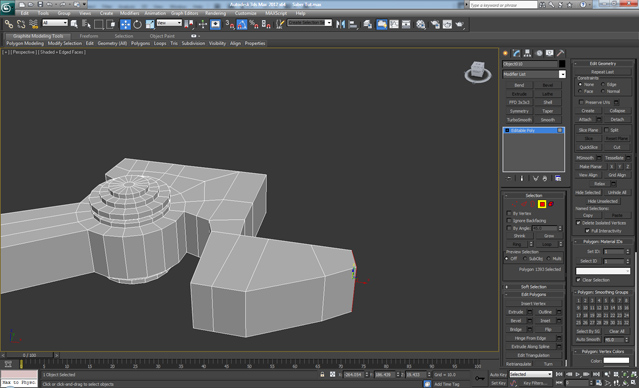The height and width of the screenshot is (388, 639).
Task: Uncheck Full Interactivity
Action: coord(587,231)
